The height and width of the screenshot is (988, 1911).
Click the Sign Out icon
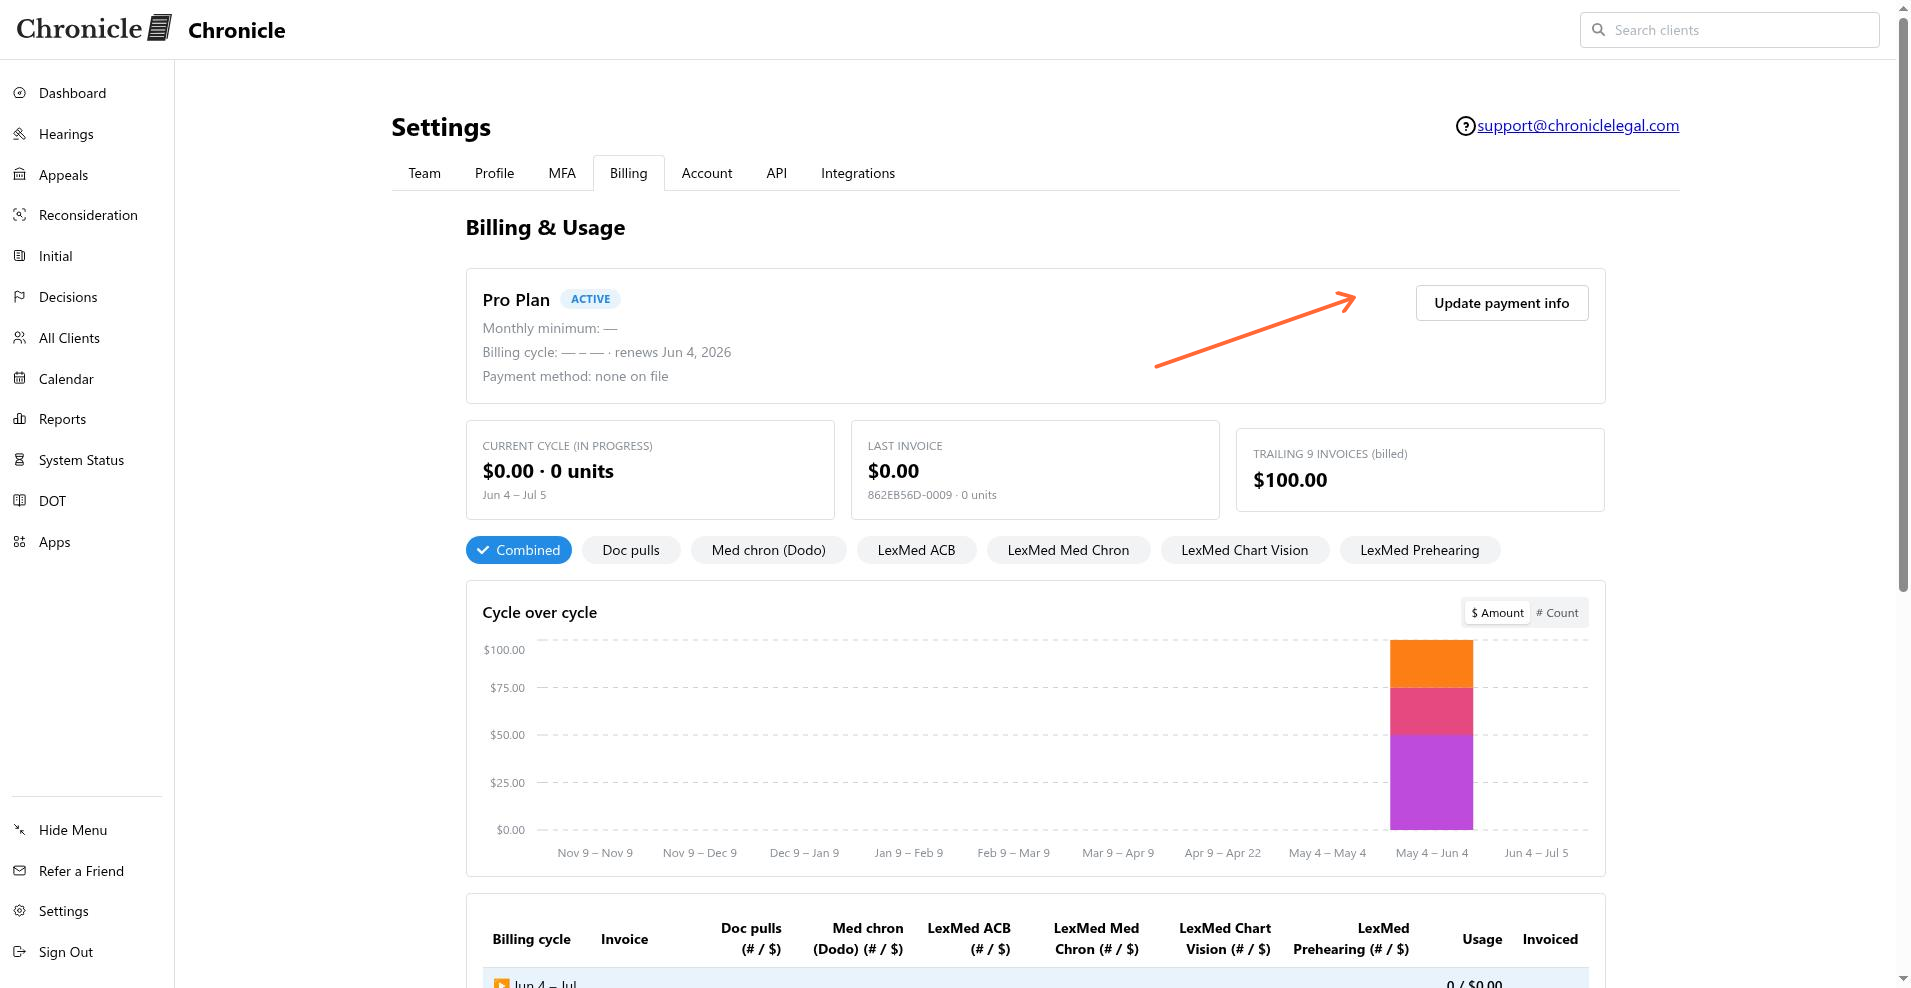point(19,952)
